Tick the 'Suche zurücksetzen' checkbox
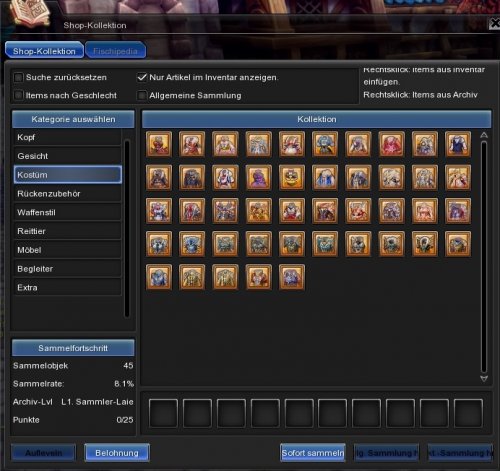Image resolution: width=500 pixels, height=471 pixels. tap(18, 77)
